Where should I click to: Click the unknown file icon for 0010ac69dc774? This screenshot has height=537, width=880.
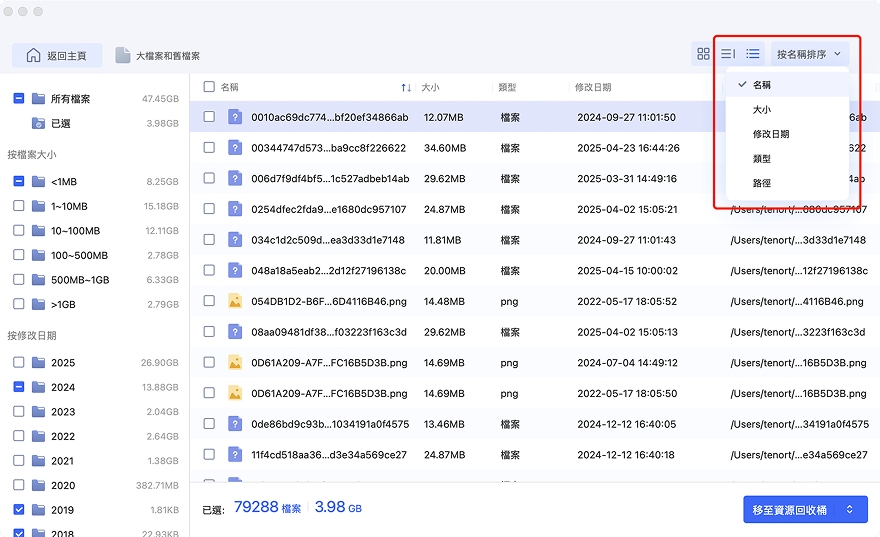pyautogui.click(x=235, y=117)
